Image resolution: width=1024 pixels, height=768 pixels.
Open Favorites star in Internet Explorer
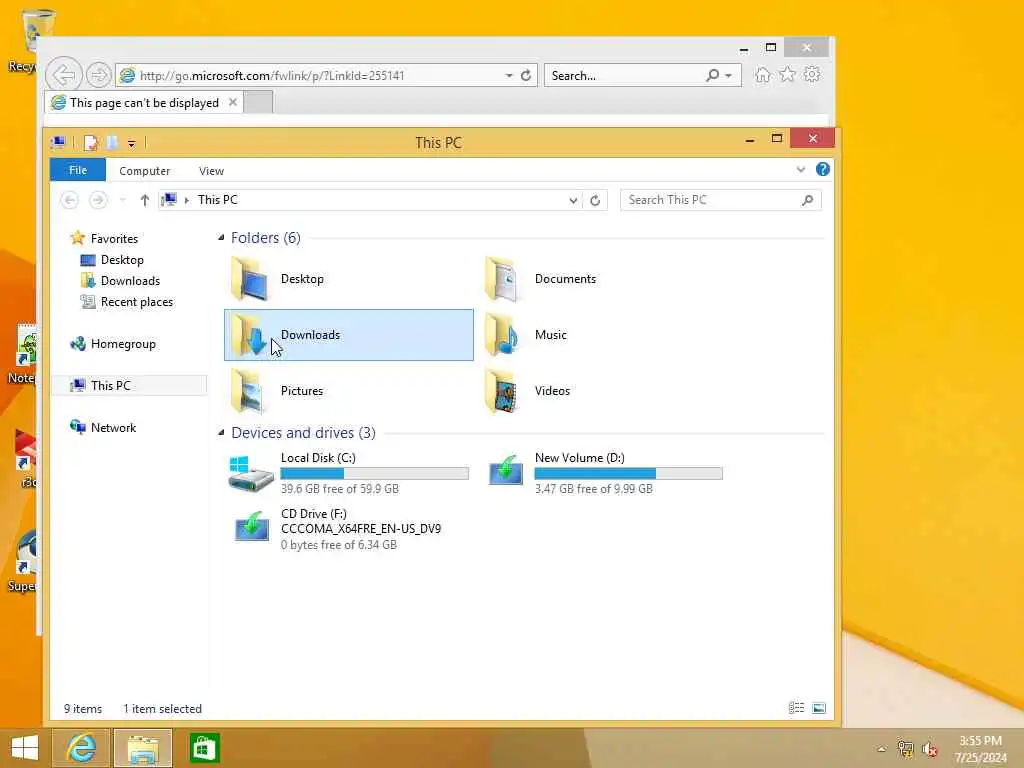pos(787,74)
